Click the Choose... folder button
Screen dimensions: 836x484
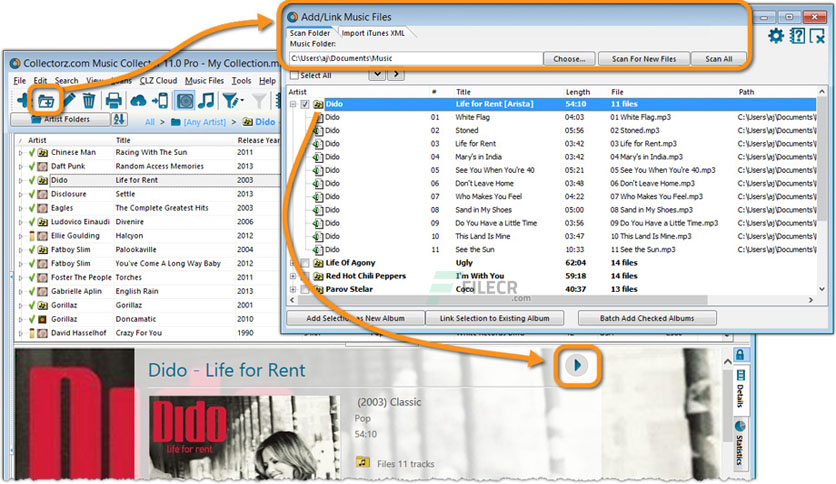click(569, 59)
